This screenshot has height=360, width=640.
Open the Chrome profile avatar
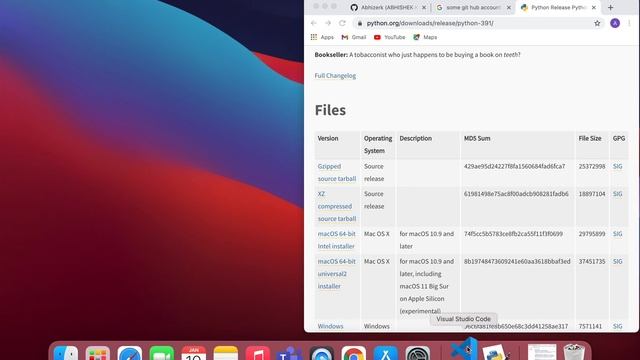click(615, 23)
